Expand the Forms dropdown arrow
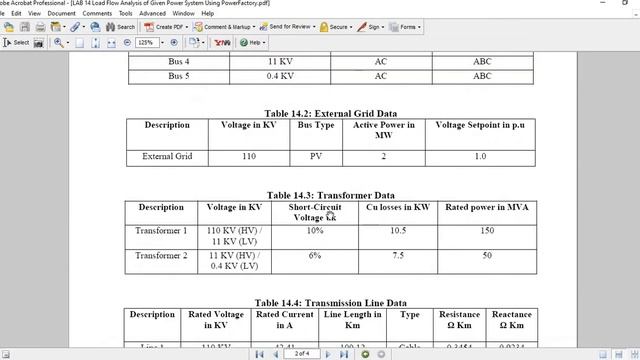Image resolution: width=640 pixels, height=360 pixels. tap(419, 27)
